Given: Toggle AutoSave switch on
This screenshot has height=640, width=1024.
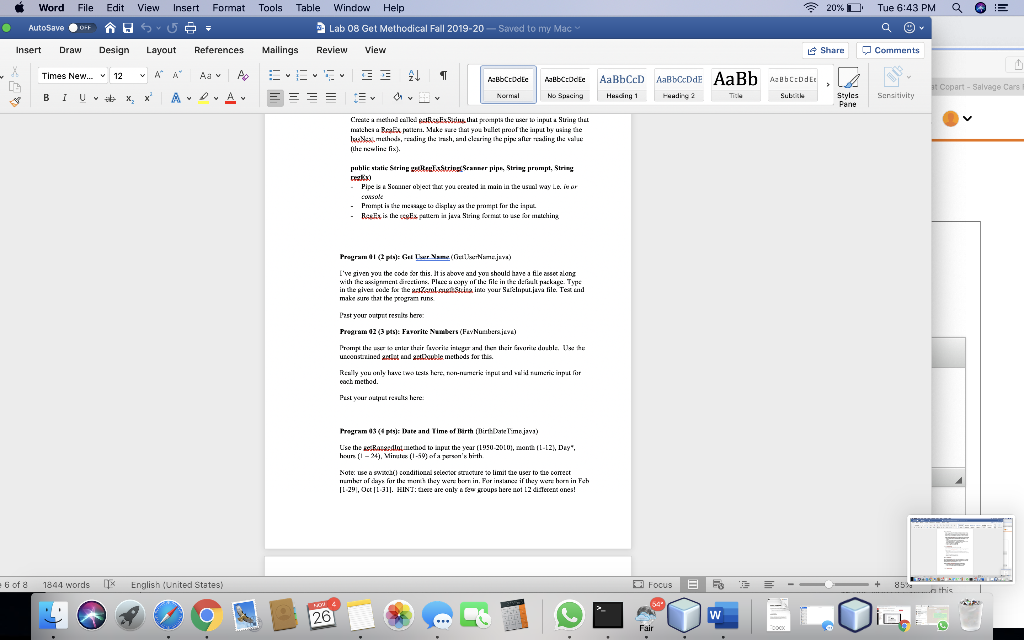Looking at the screenshot, I should (82, 28).
